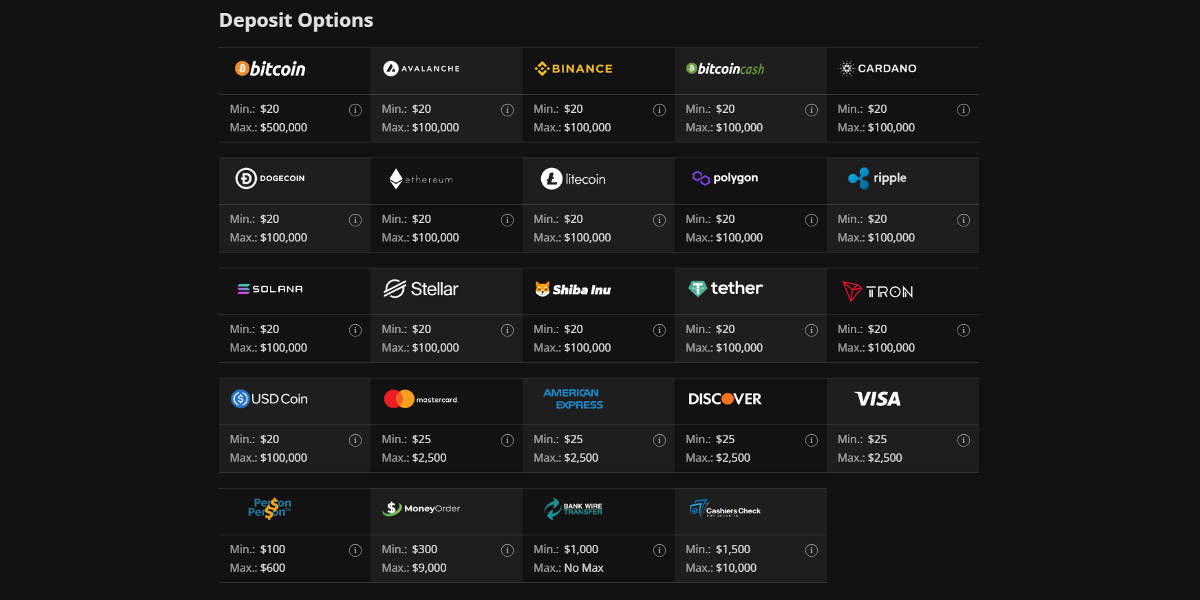Click the Tron deposit logo
1200x600 pixels.
tap(877, 291)
